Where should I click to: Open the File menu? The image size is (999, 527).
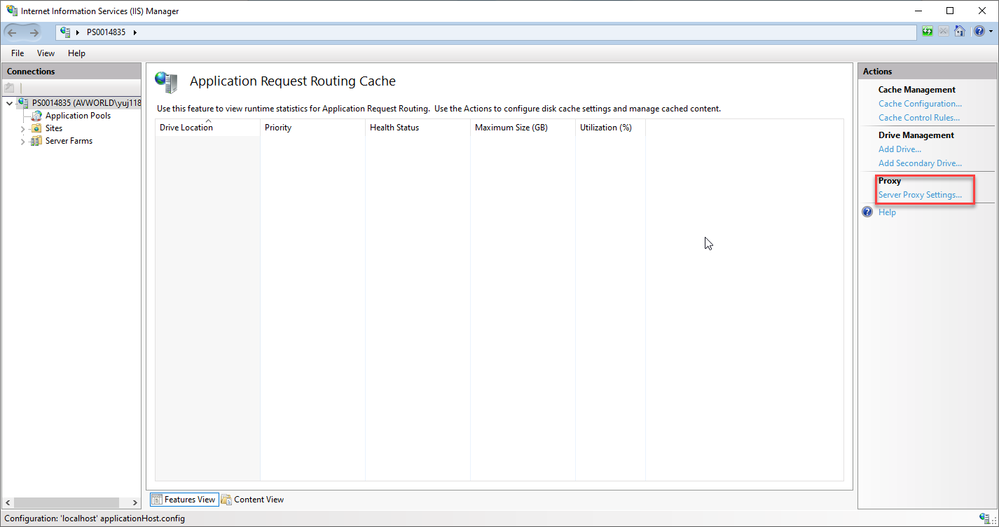pyautogui.click(x=18, y=53)
